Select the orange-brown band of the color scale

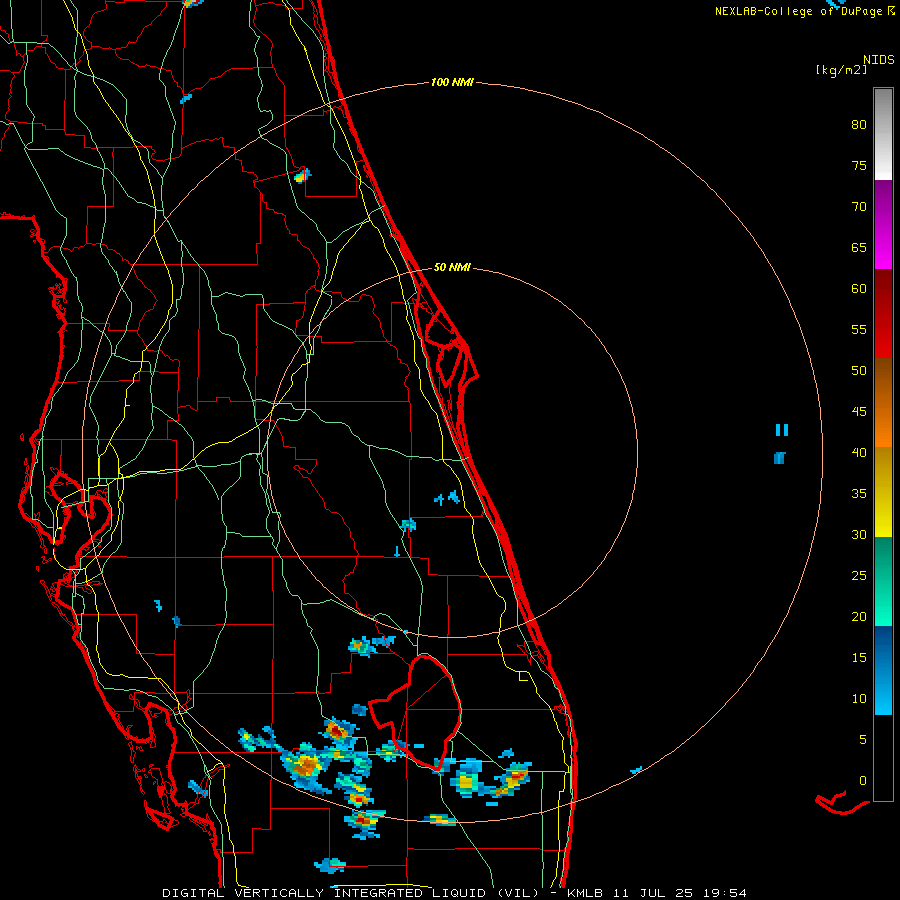(883, 404)
